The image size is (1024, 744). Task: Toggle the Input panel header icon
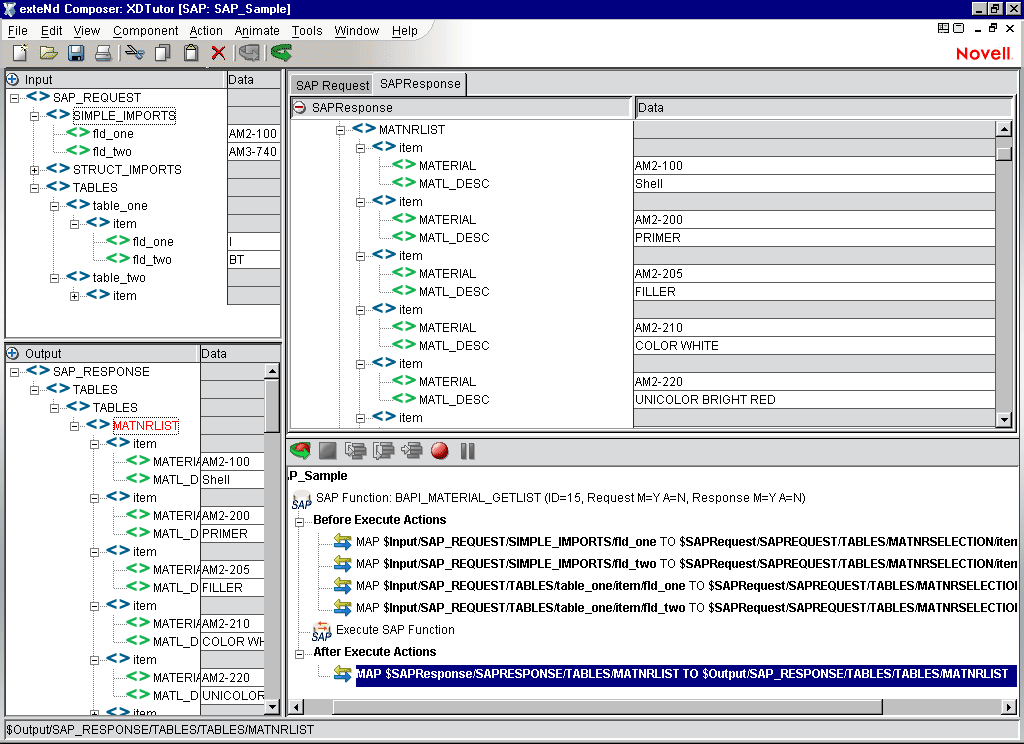coord(13,80)
